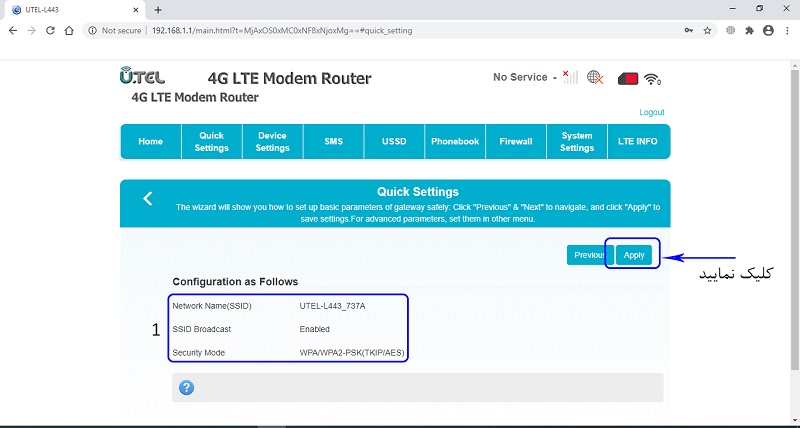This screenshot has width=800, height=428.
Task: Open Chrome three-dot menu
Action: [x=787, y=31]
